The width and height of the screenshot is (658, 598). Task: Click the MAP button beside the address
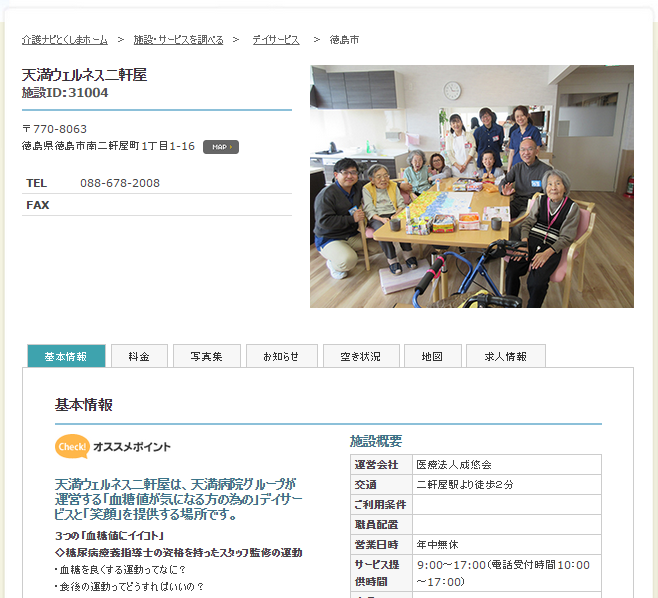click(220, 147)
